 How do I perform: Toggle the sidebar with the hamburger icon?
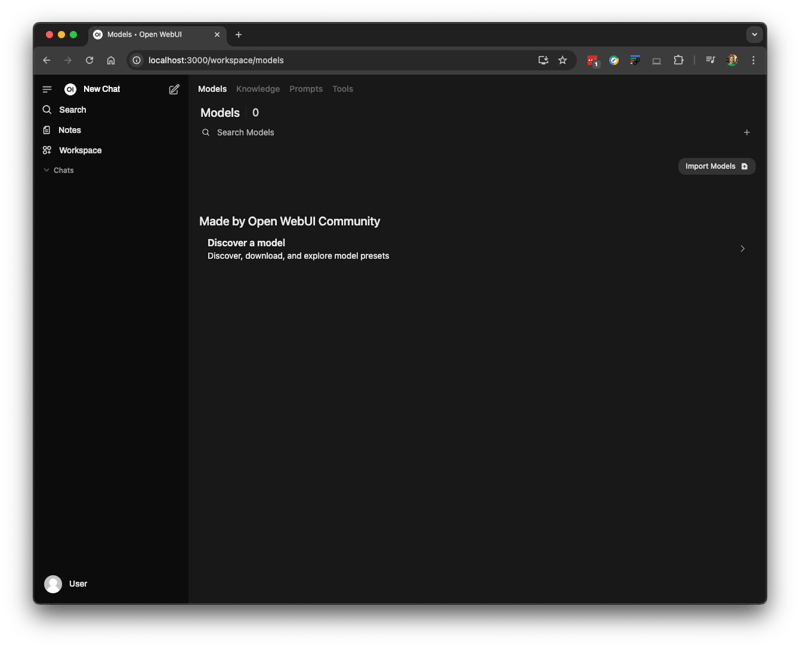47,89
